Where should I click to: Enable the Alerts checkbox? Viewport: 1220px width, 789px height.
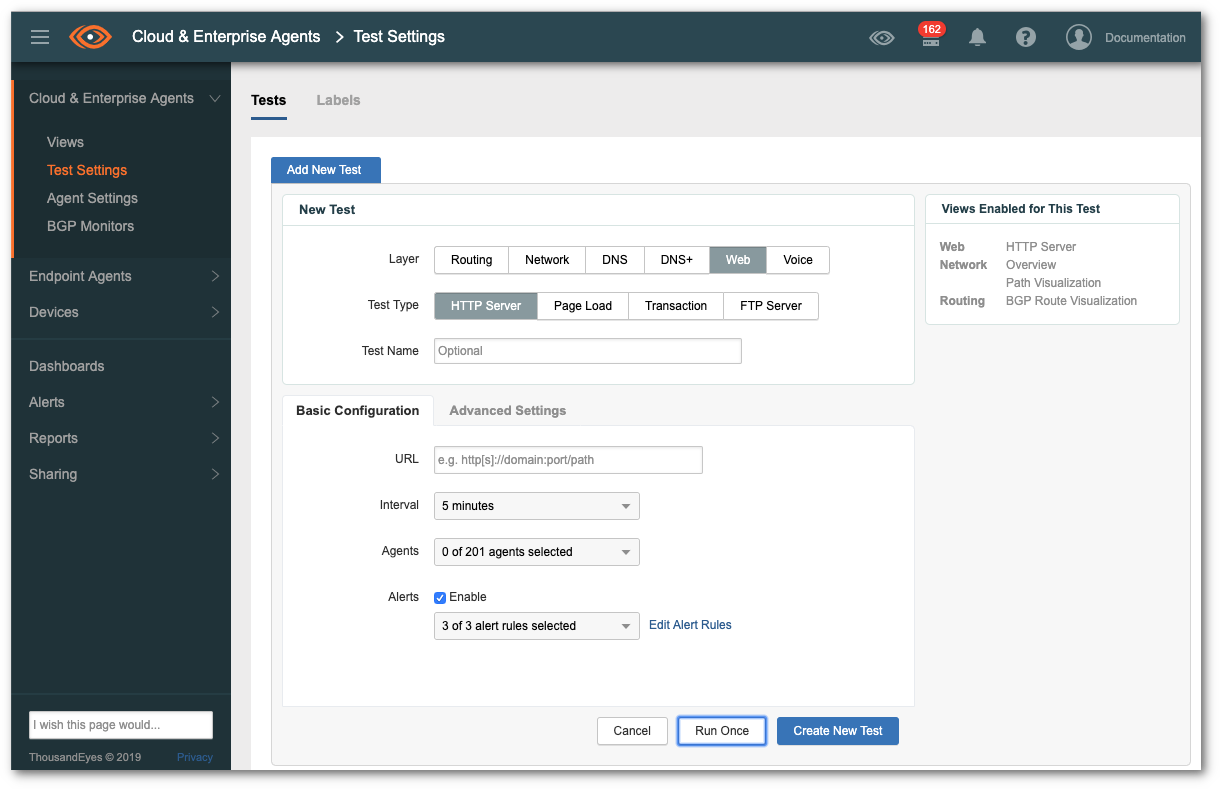click(x=439, y=597)
